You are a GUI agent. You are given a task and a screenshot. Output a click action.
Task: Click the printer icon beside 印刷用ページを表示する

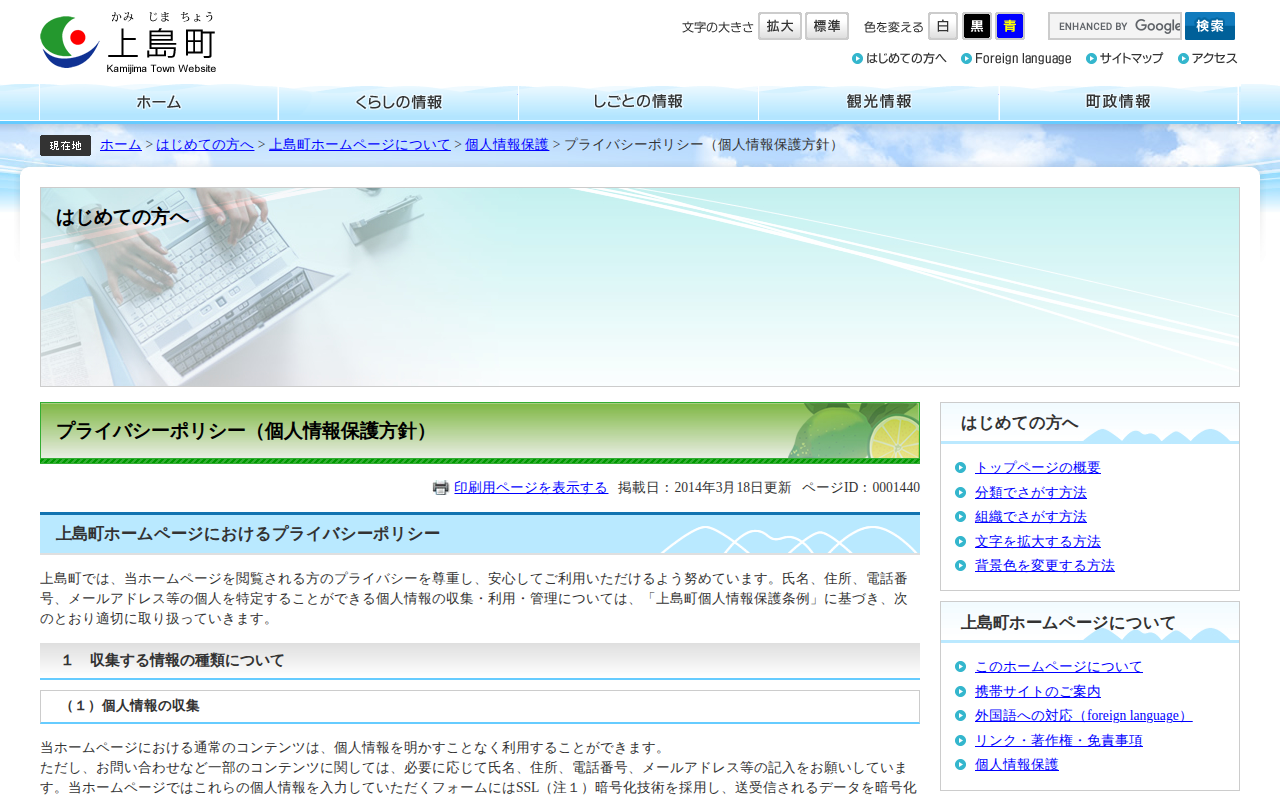click(441, 488)
